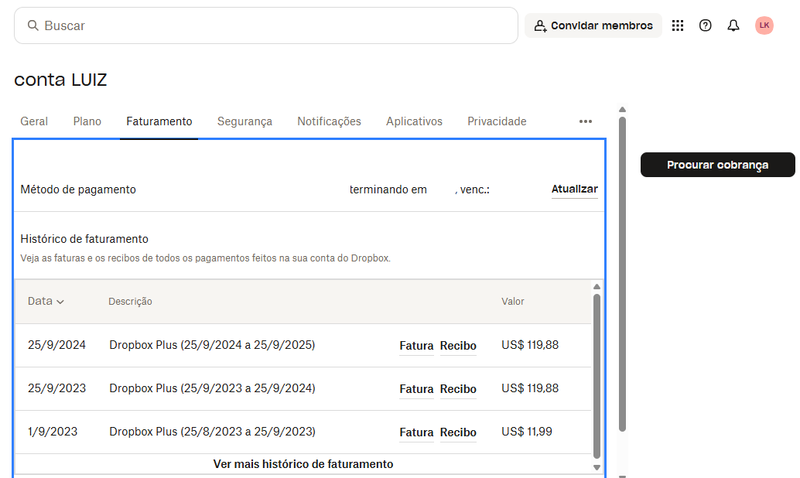Open the Privacidade tab

click(497, 121)
